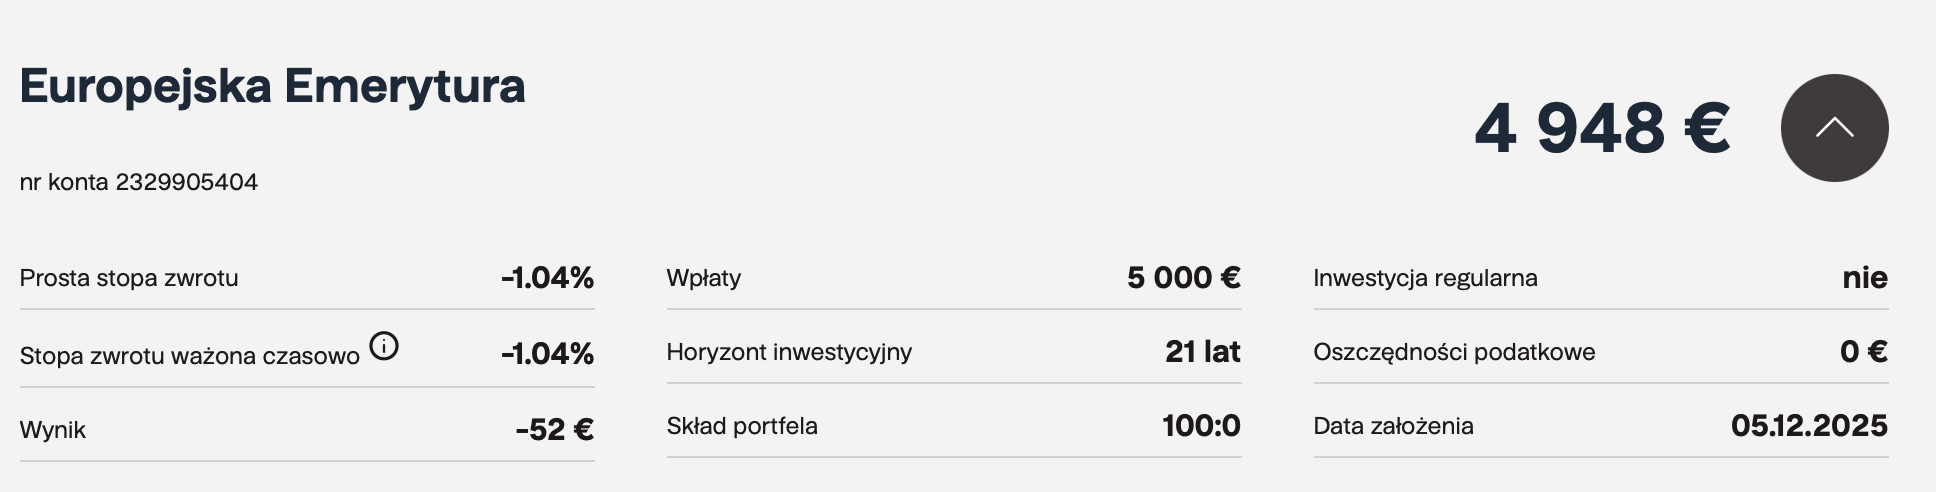Viewport: 1936px width, 492px height.
Task: Click the Prosta stopa zwrotu label
Action: pos(129,278)
